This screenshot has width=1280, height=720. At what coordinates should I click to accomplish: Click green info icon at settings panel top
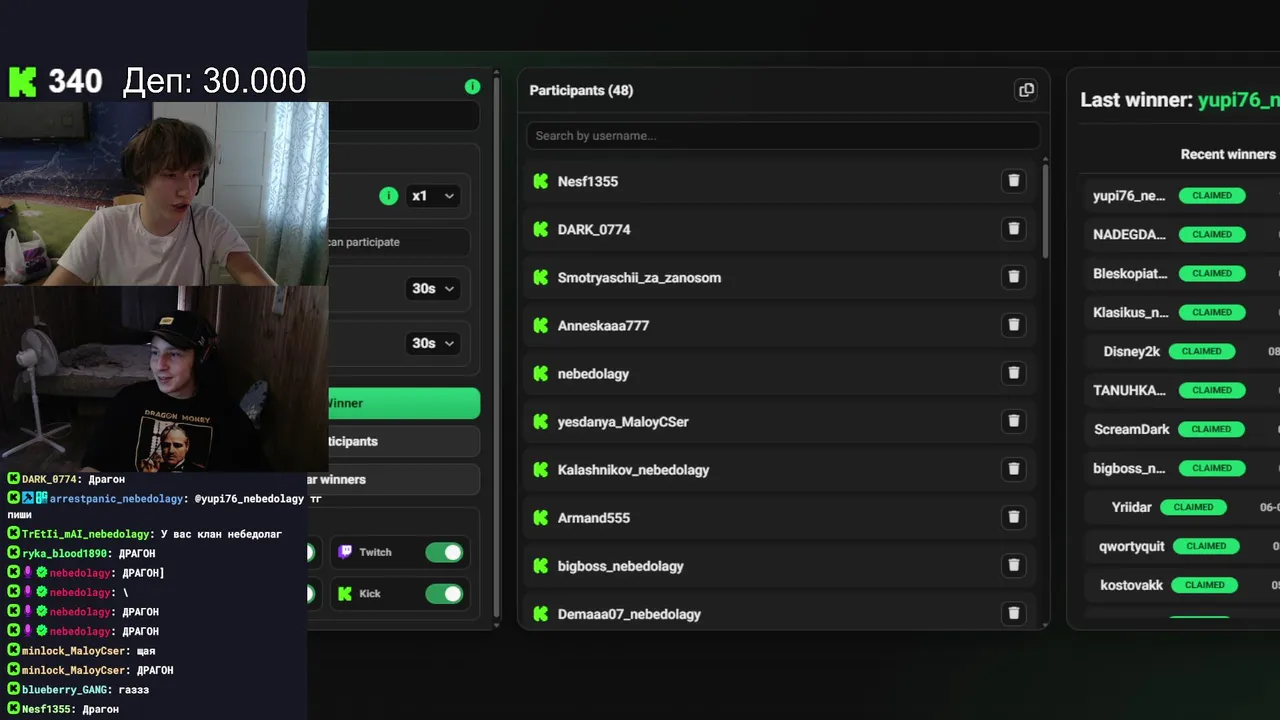(472, 87)
